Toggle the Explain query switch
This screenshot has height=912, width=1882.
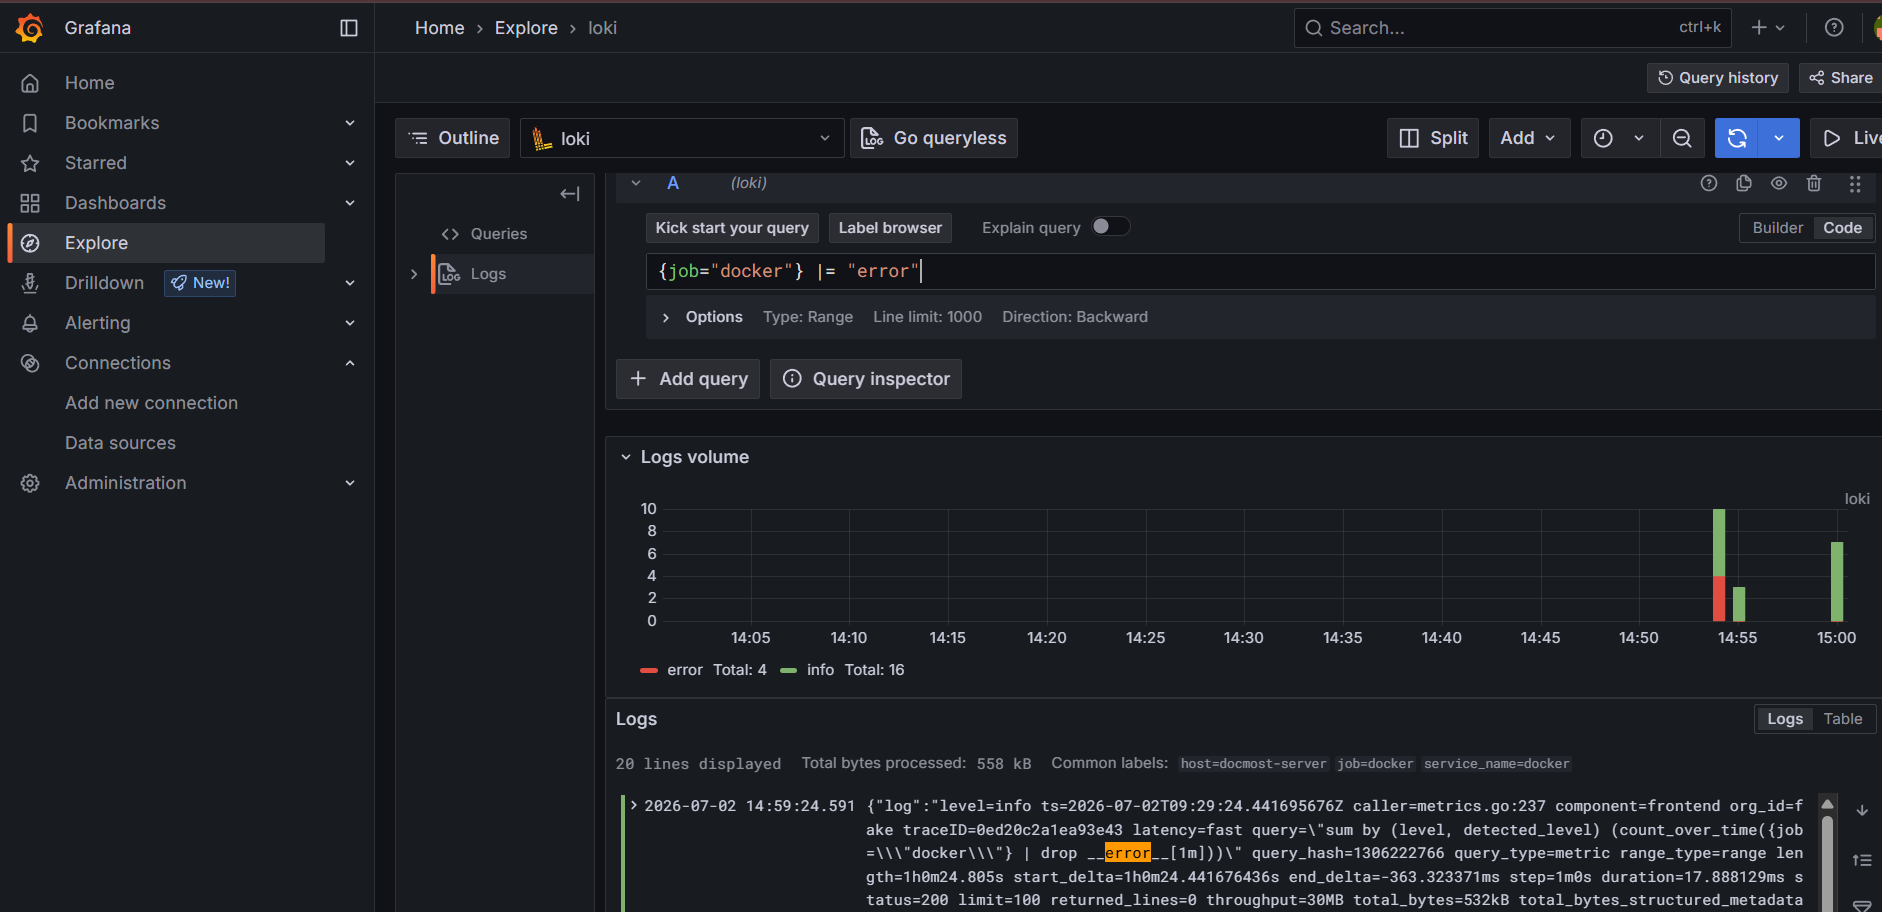point(1110,227)
